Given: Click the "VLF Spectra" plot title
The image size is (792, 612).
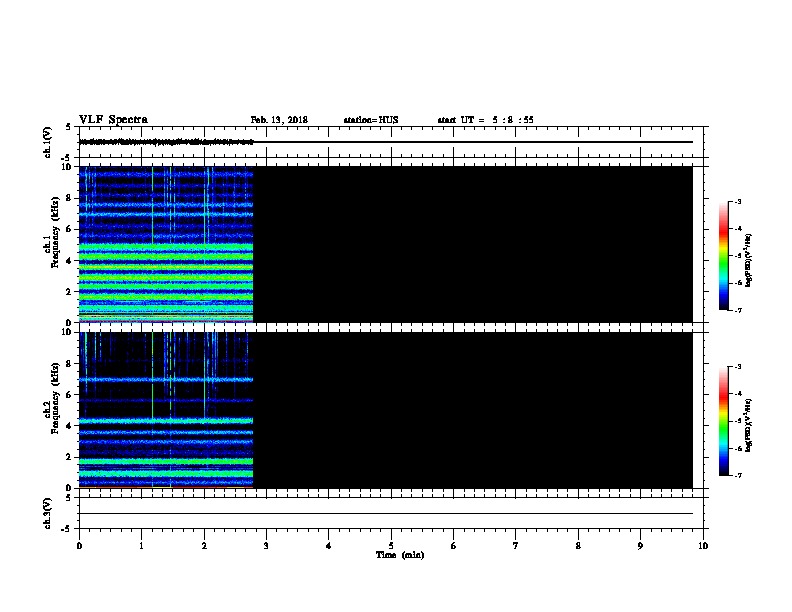Looking at the screenshot, I should click(113, 120).
